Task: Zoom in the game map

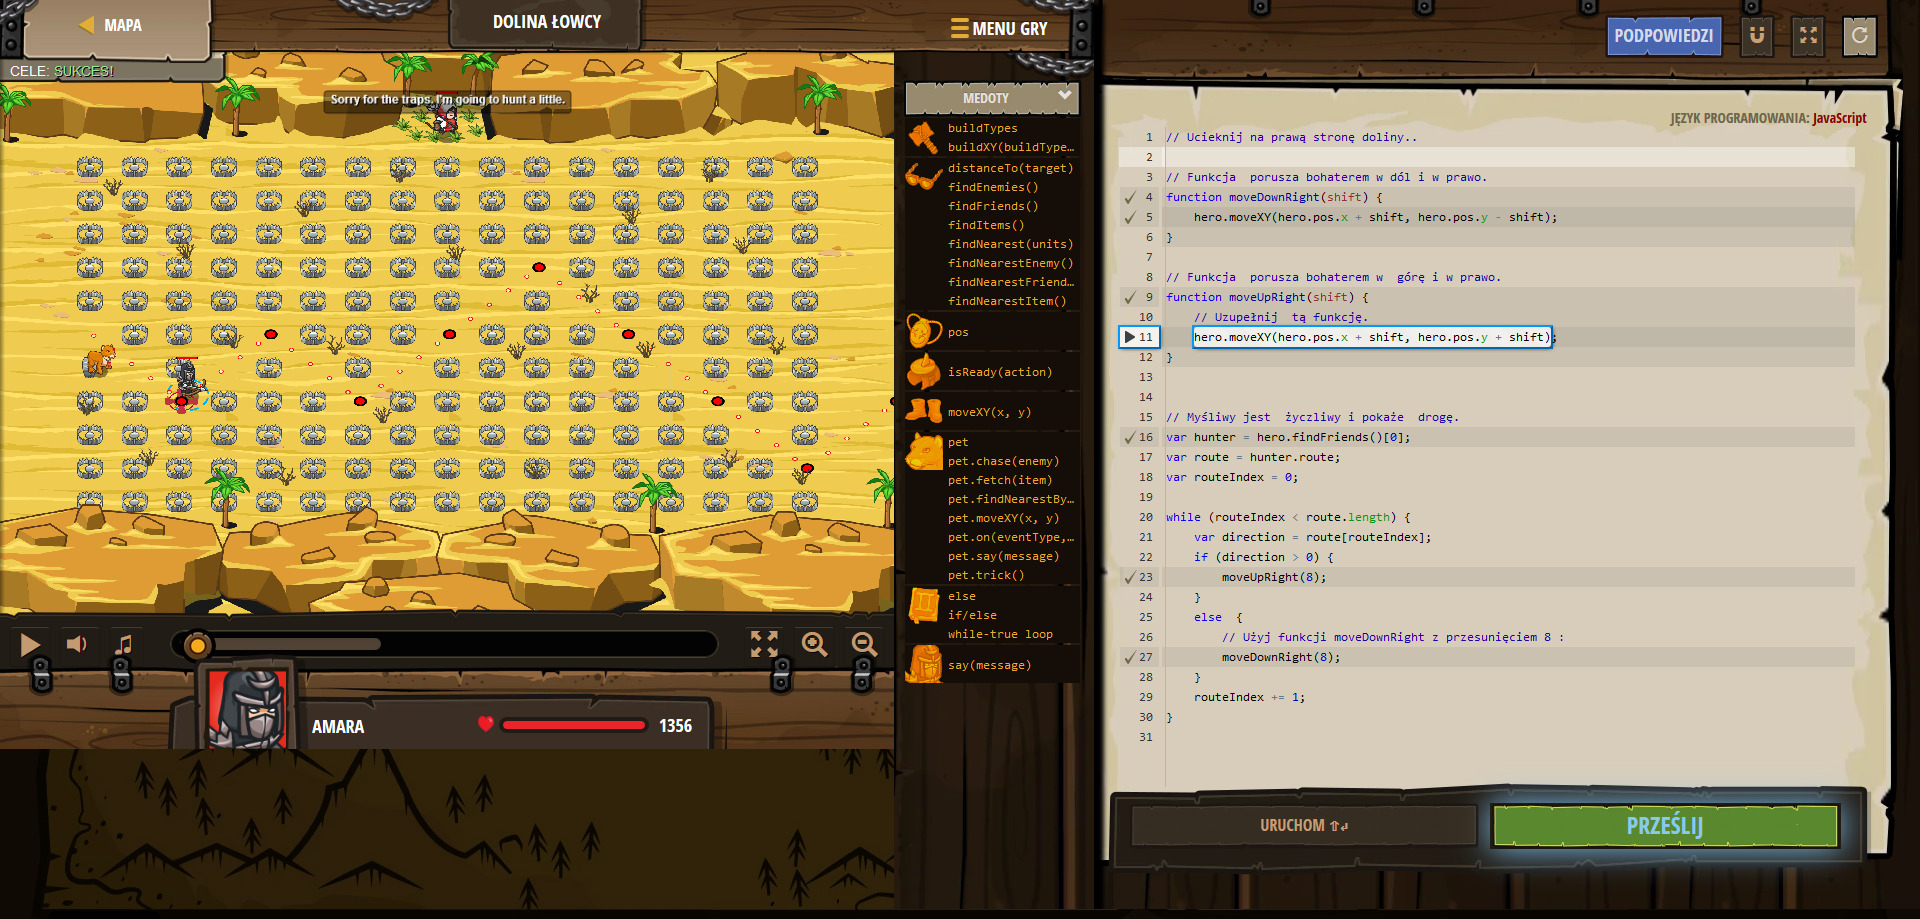Action: 815,645
